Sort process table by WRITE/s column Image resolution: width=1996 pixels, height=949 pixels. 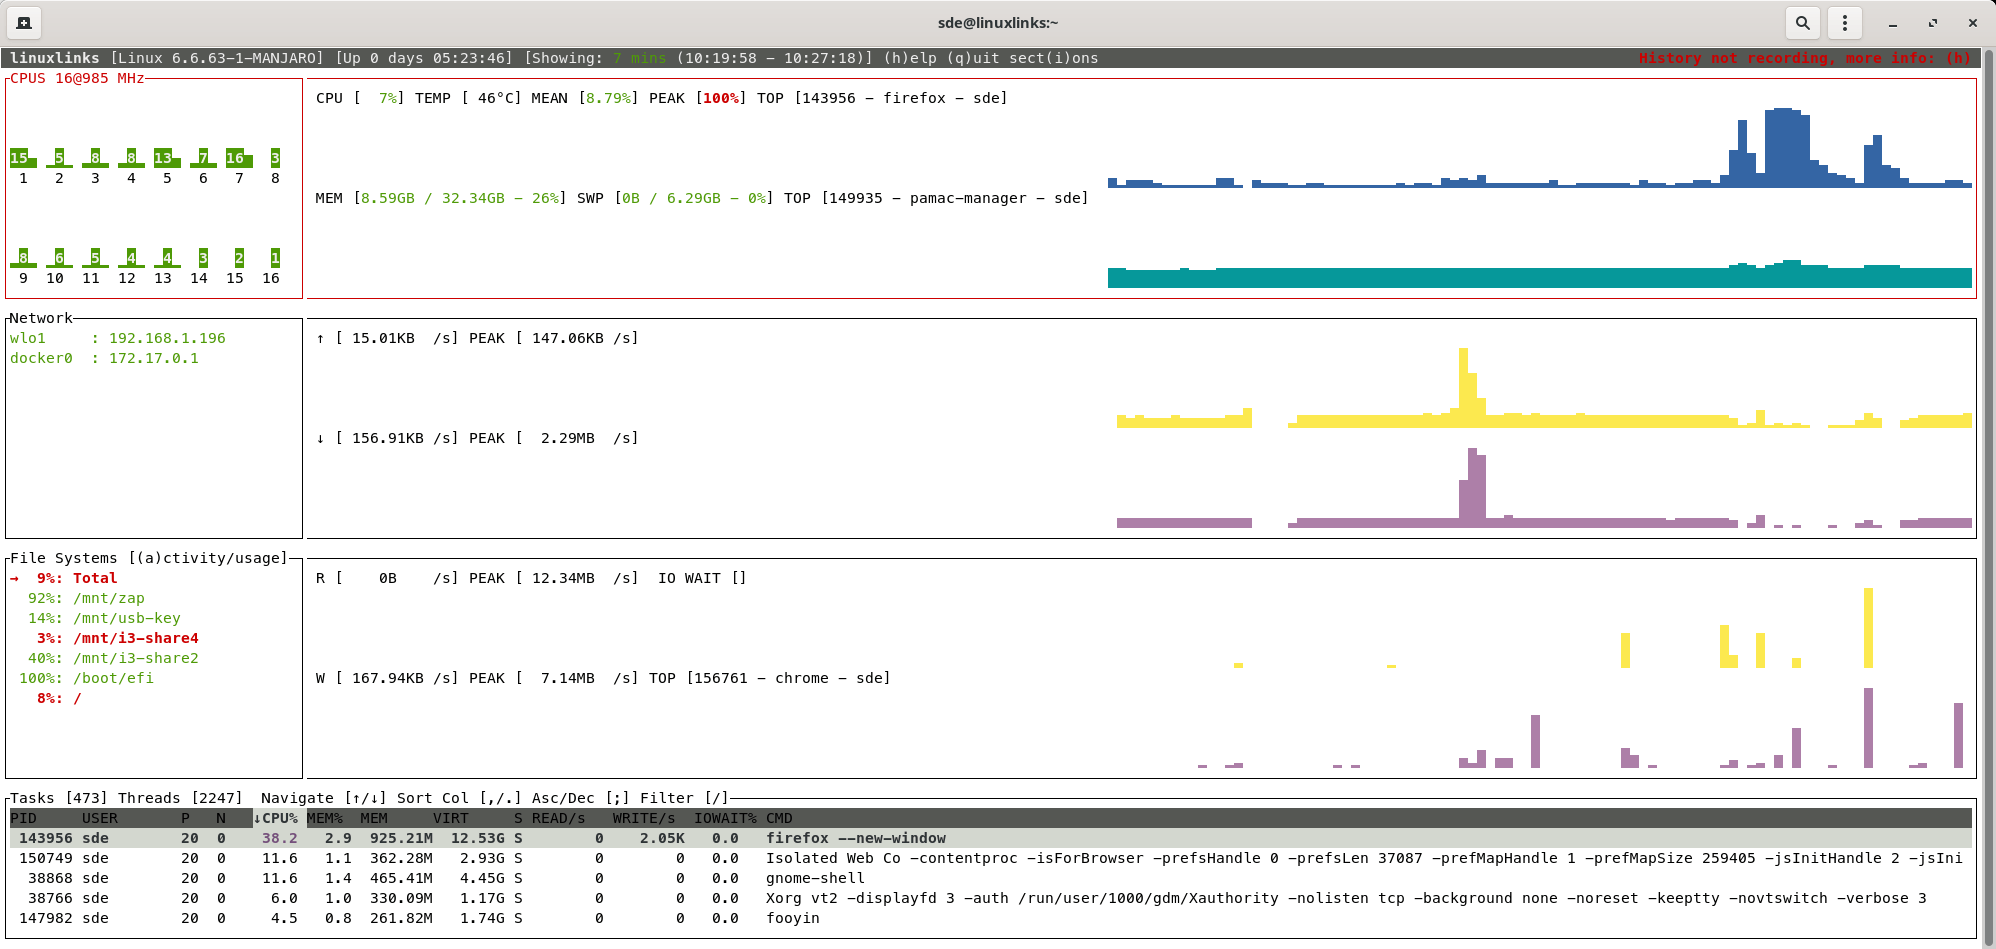pyautogui.click(x=644, y=818)
